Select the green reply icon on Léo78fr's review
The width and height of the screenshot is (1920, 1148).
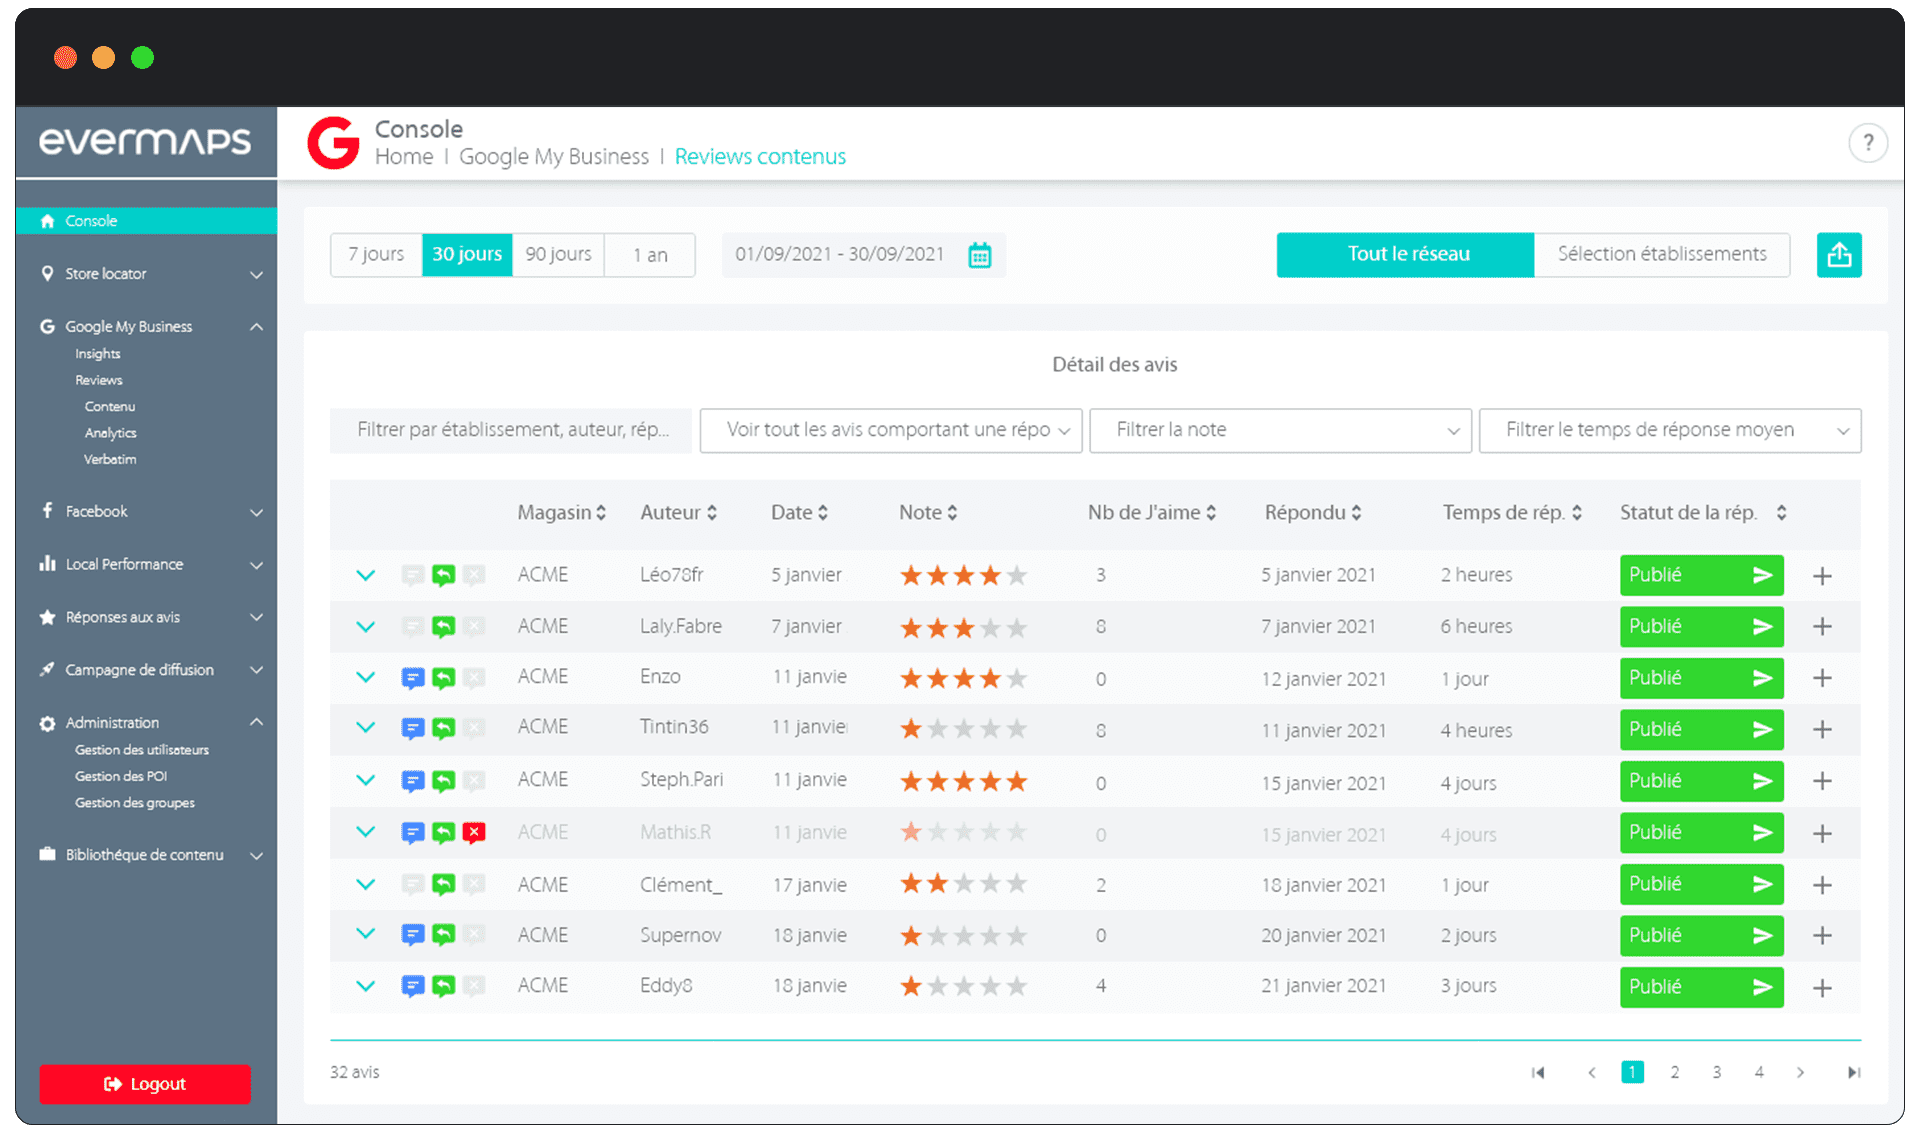tap(444, 575)
